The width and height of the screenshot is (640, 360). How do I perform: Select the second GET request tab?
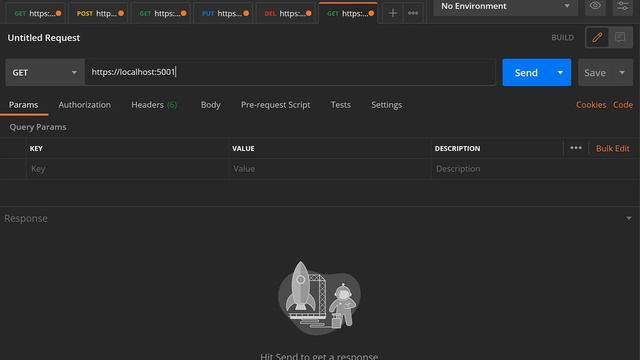[162, 13]
